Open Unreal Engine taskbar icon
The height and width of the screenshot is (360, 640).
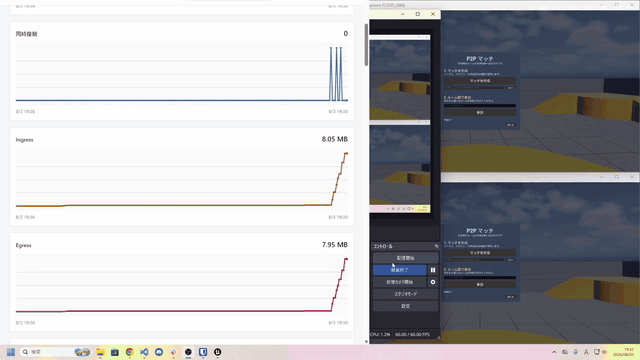[218, 352]
